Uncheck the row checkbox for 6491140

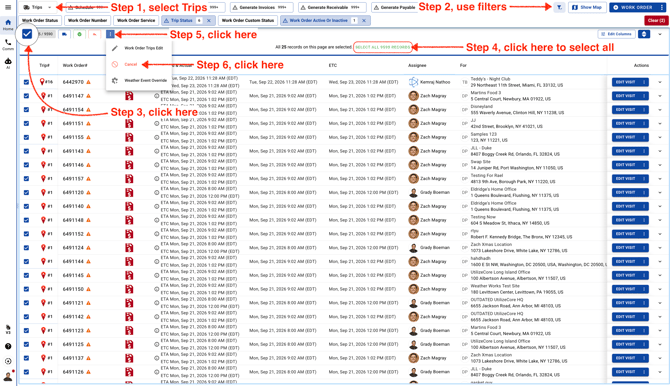click(x=26, y=206)
